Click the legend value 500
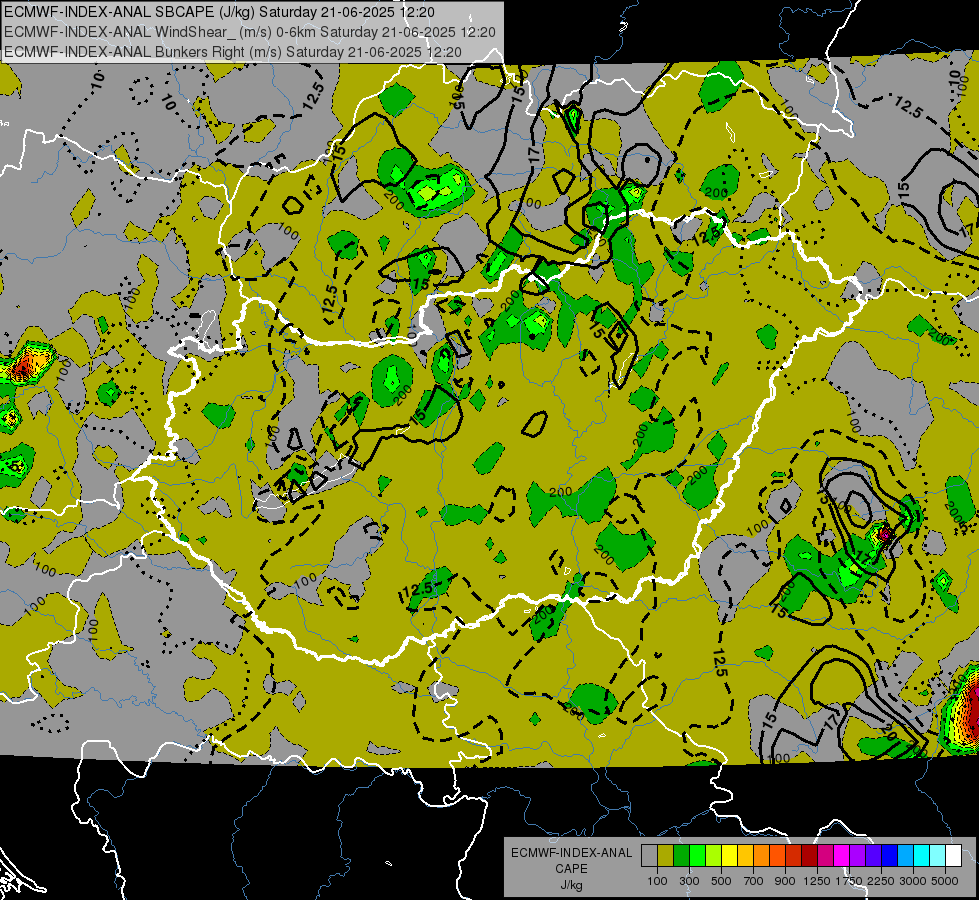The width and height of the screenshot is (979, 900). (x=721, y=881)
